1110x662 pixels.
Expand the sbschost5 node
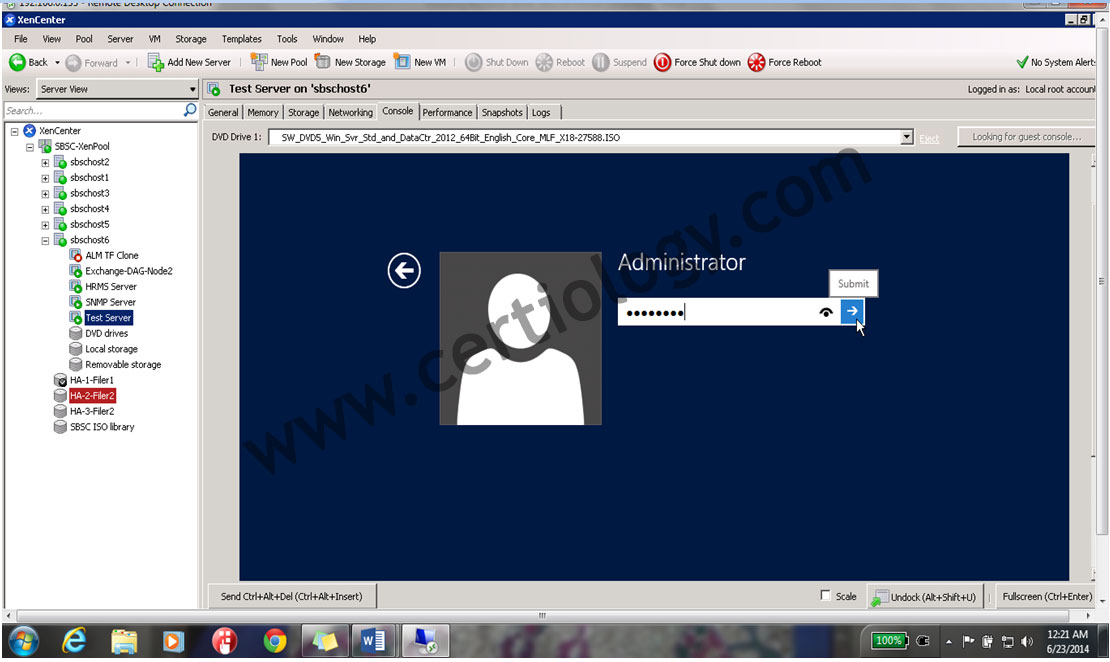45,225
